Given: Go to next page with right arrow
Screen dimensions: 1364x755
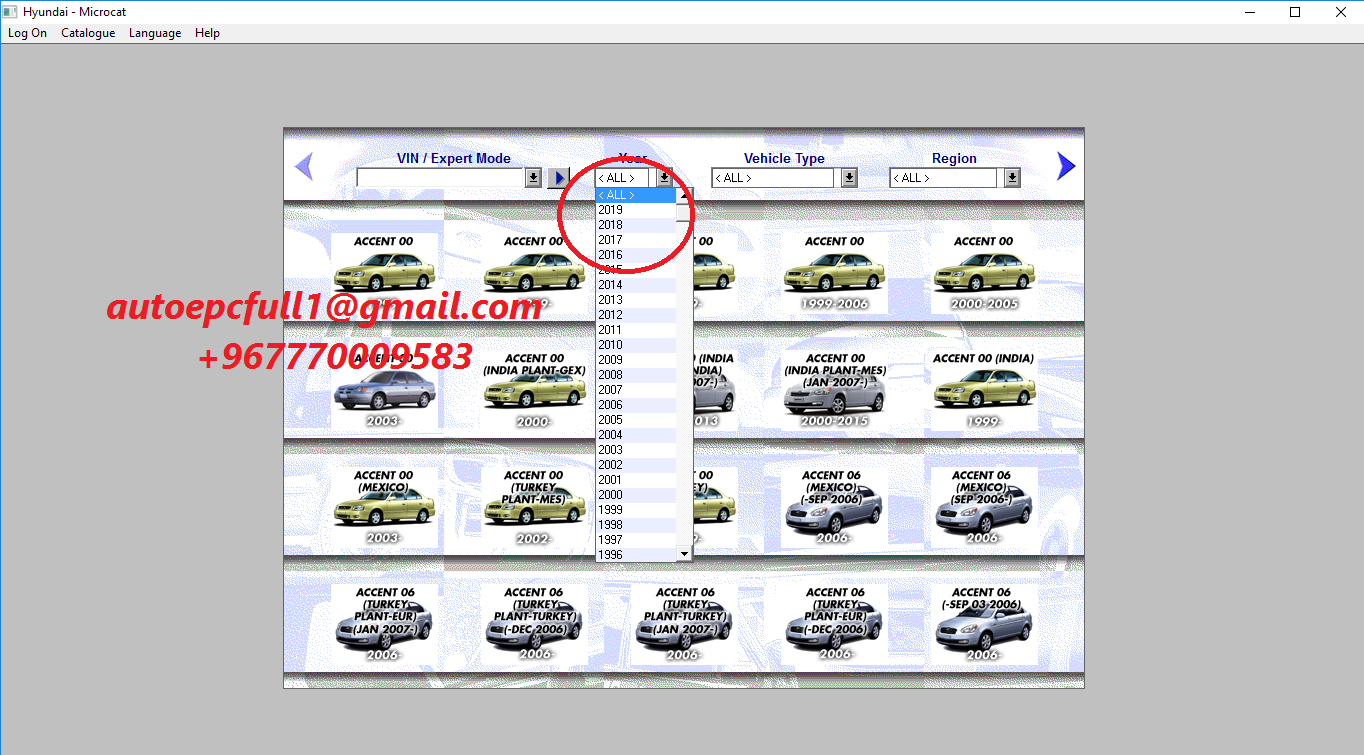Looking at the screenshot, I should [x=1066, y=166].
